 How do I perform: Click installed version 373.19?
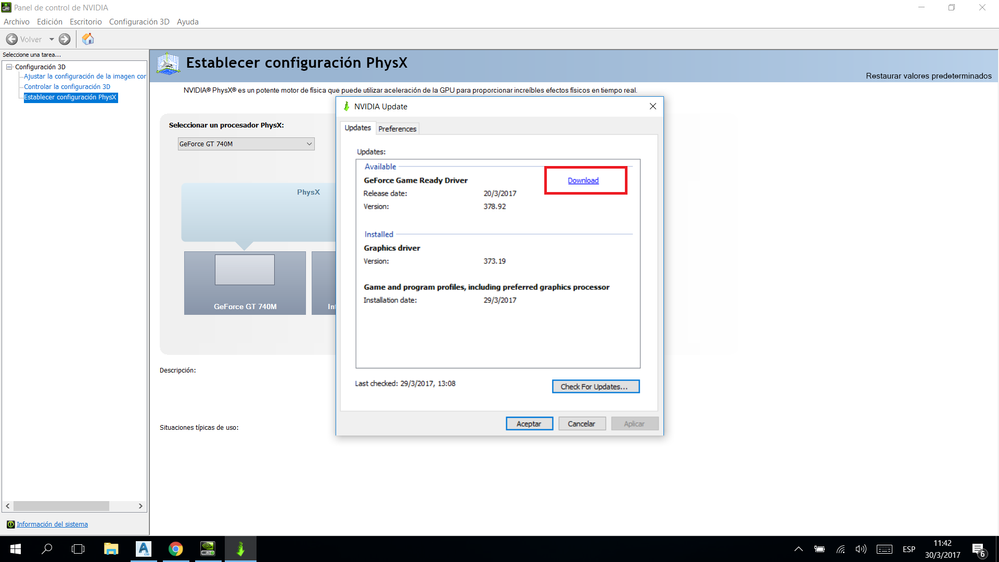click(x=494, y=261)
